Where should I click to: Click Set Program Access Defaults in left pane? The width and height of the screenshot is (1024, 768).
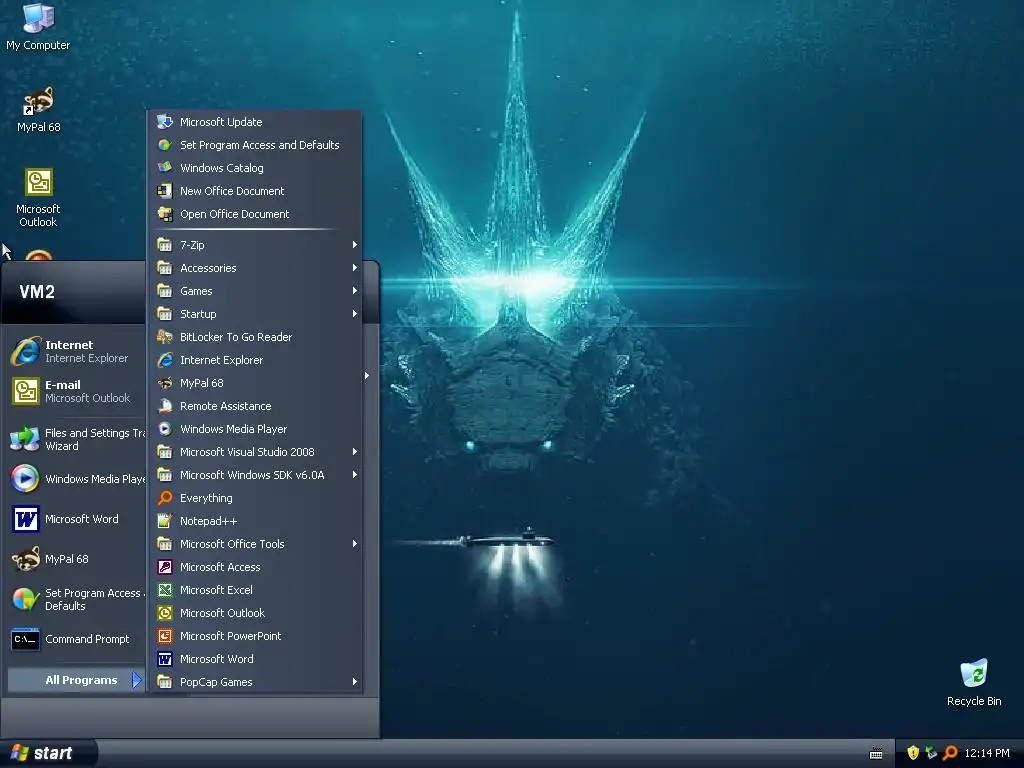(x=76, y=600)
